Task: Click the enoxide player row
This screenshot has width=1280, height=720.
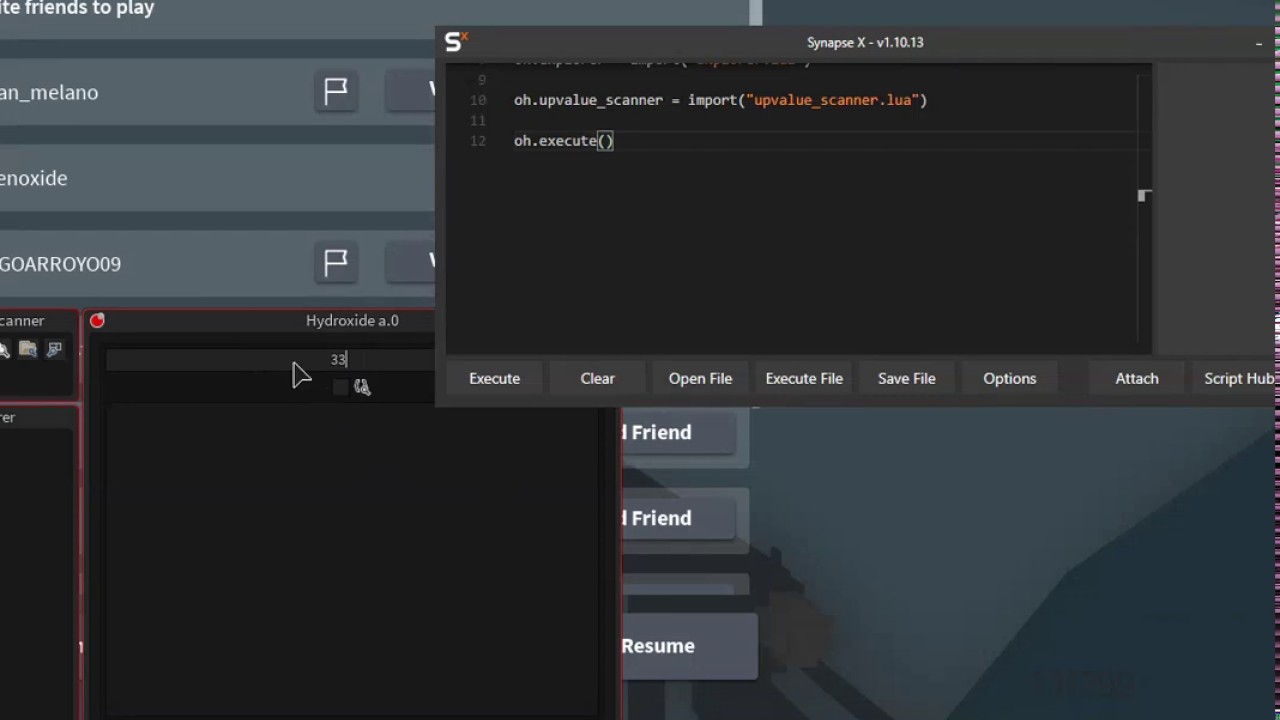Action: click(217, 178)
